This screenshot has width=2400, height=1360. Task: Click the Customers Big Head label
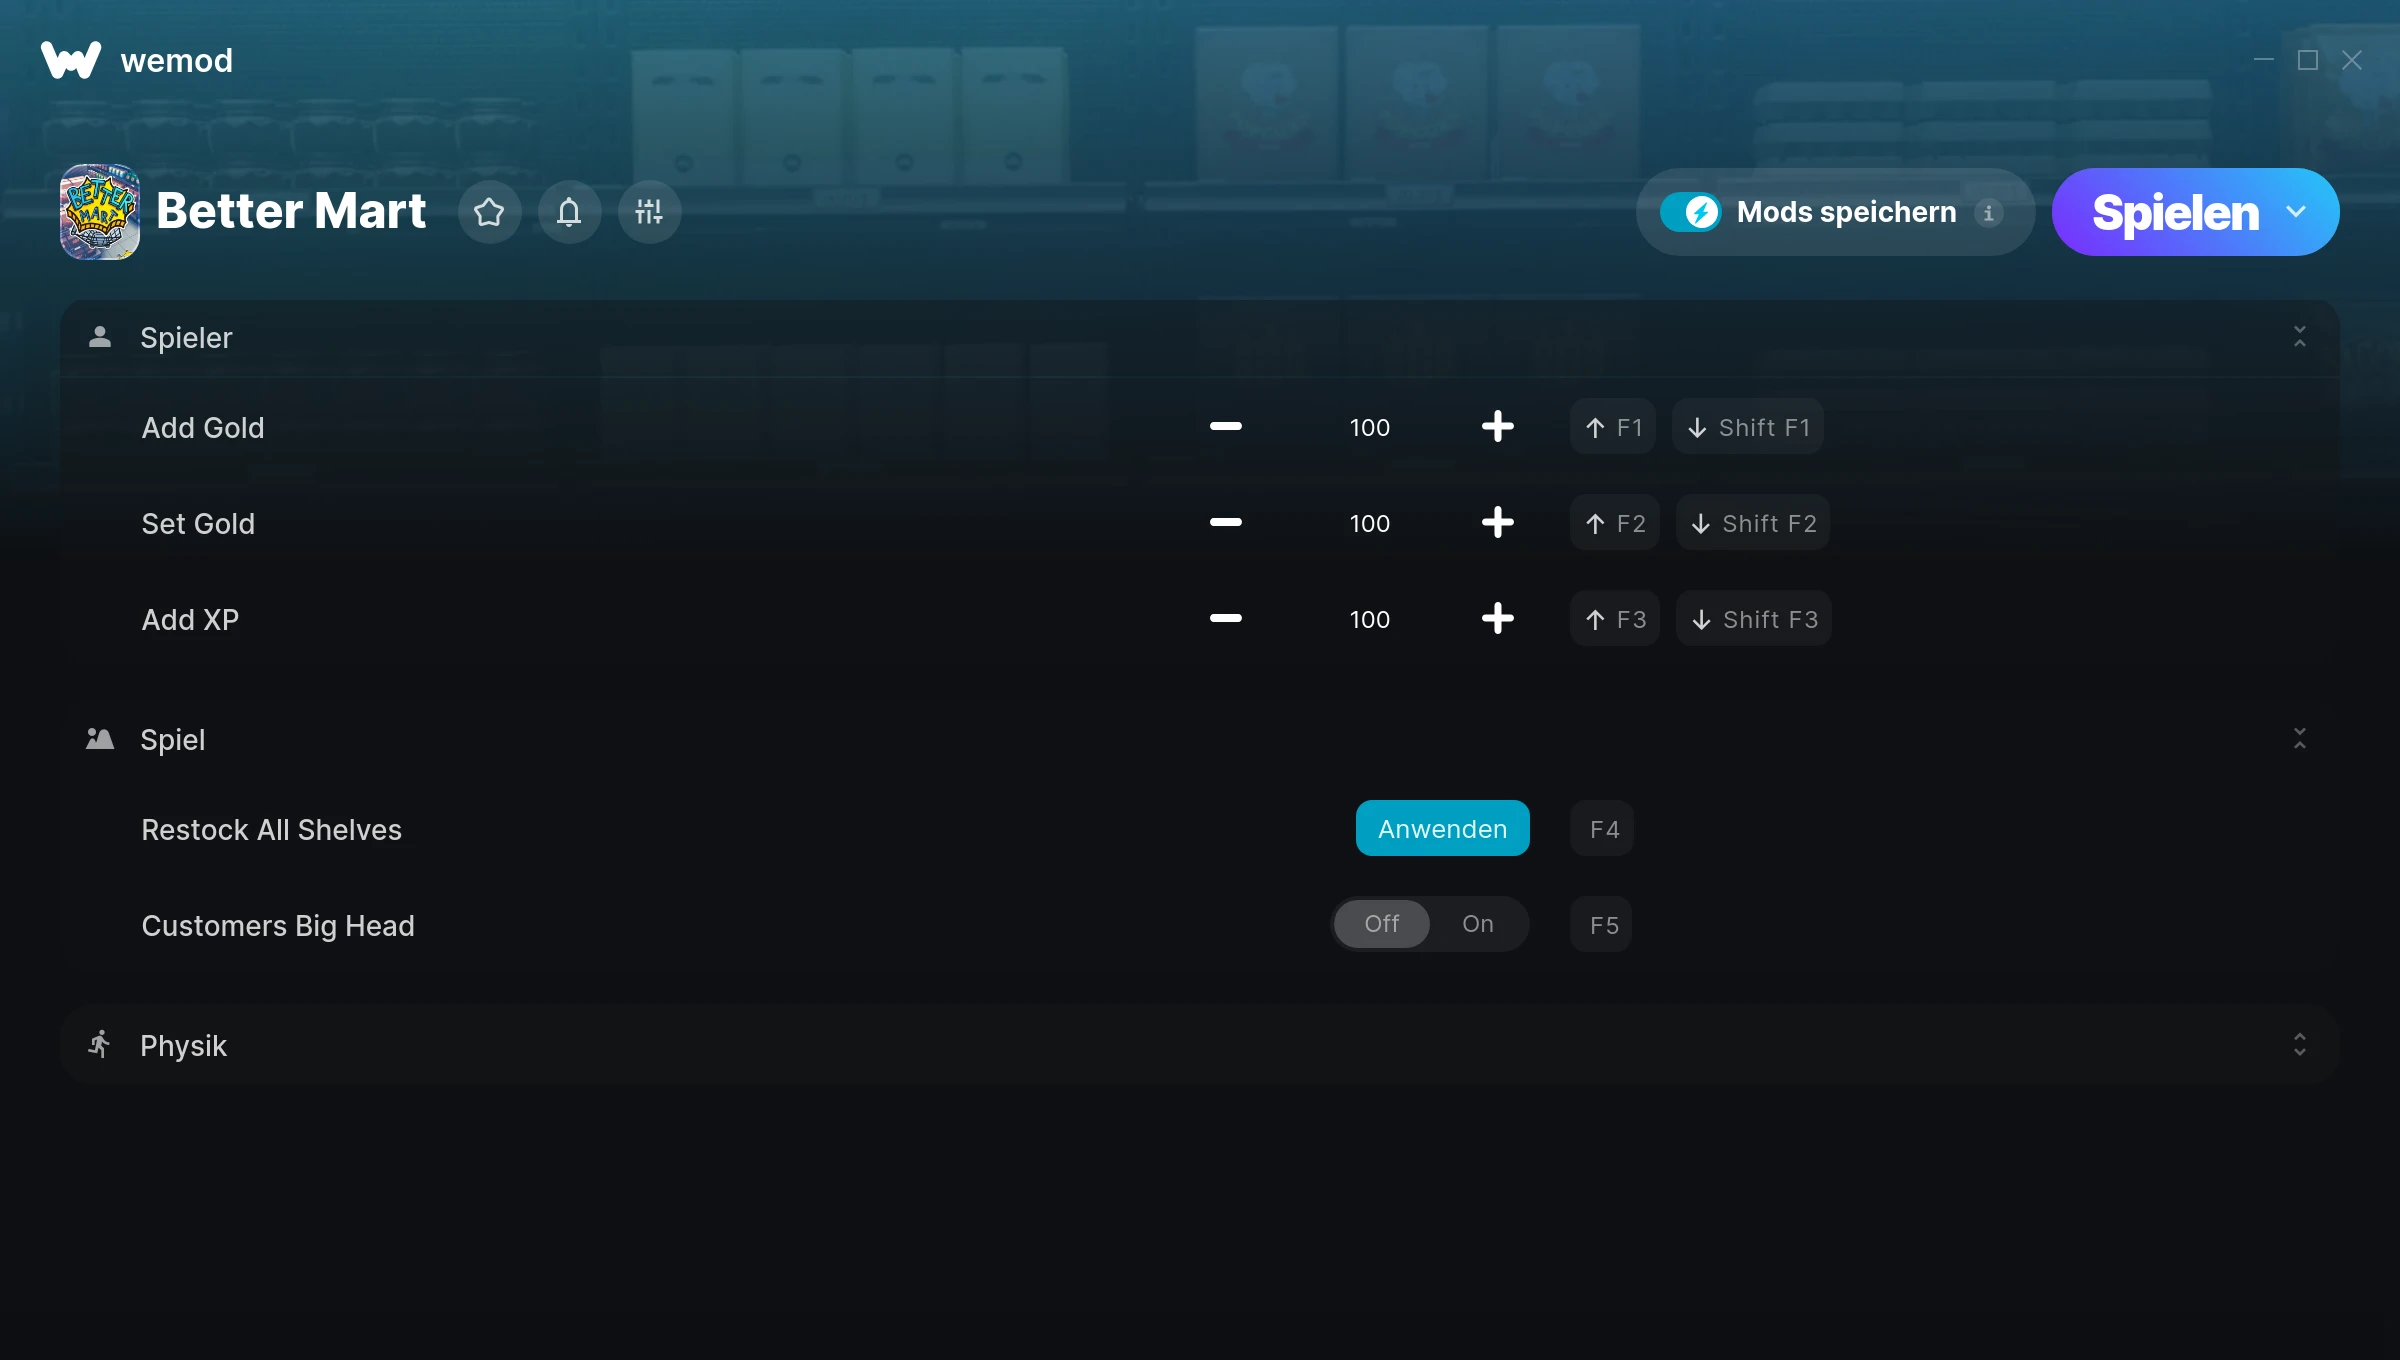[278, 926]
